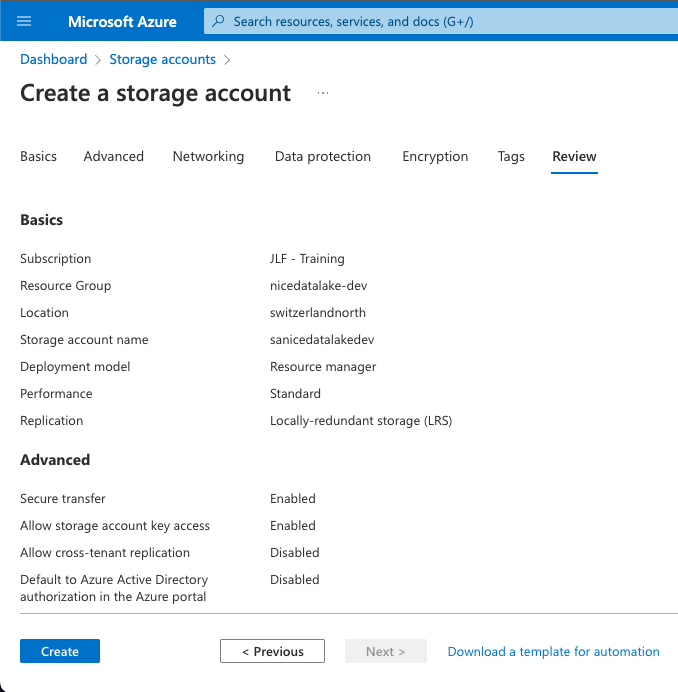Select the location value switzerlandnorth
Image resolution: width=678 pixels, height=692 pixels.
point(318,312)
